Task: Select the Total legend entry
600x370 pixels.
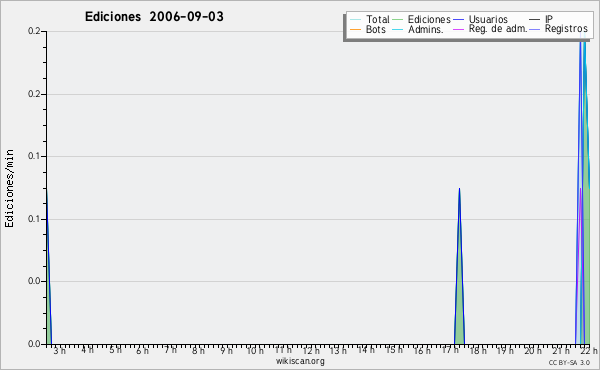Action: click(x=370, y=19)
